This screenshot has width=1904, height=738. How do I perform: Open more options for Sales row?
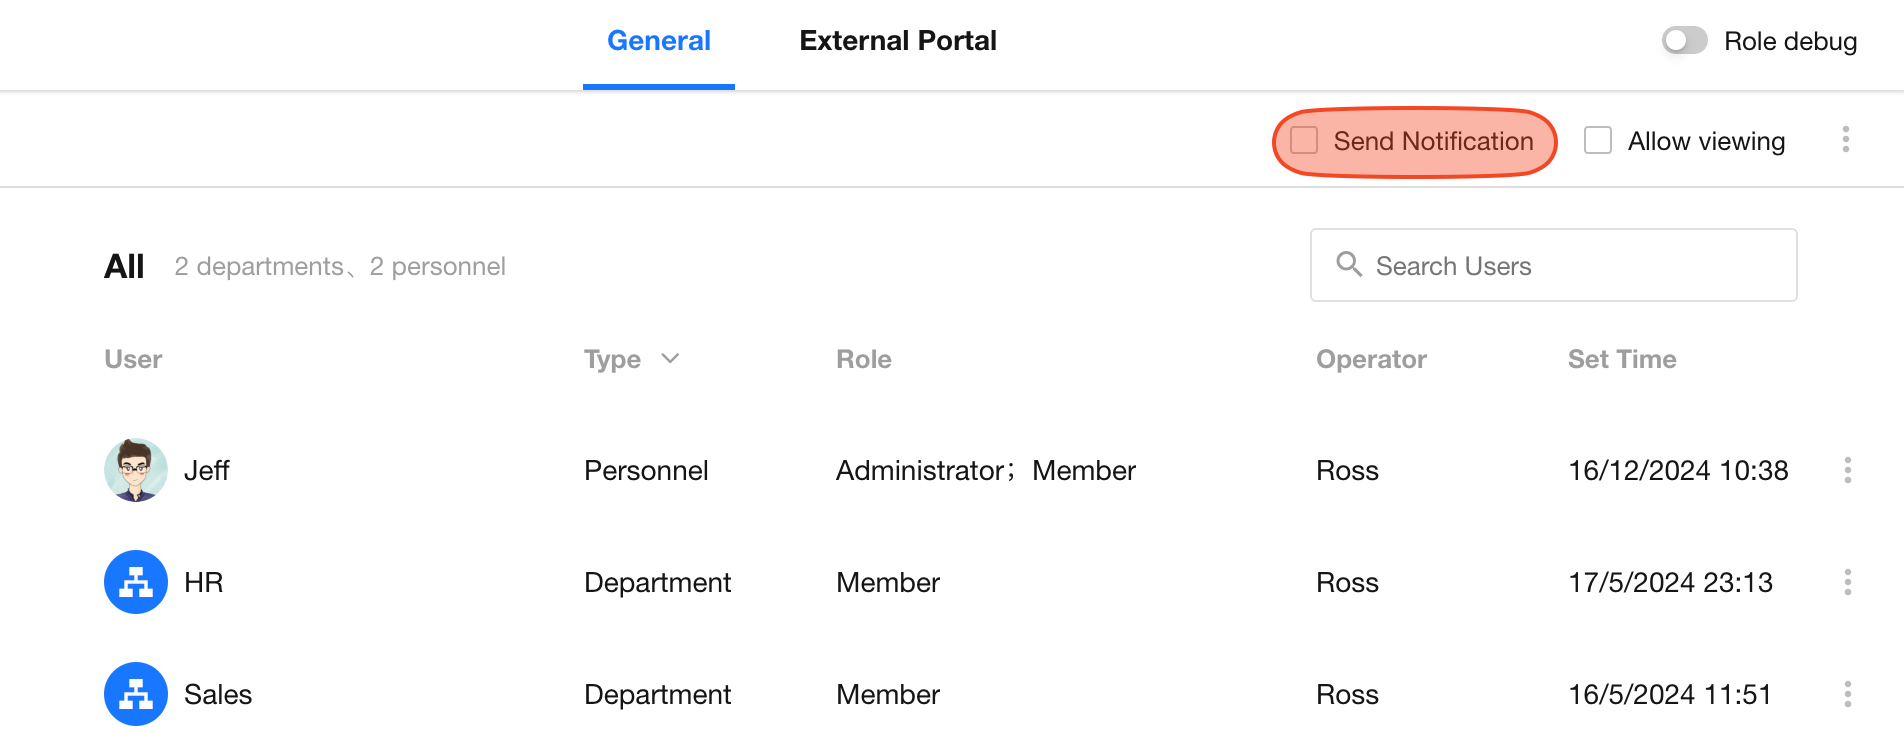pos(1847,694)
